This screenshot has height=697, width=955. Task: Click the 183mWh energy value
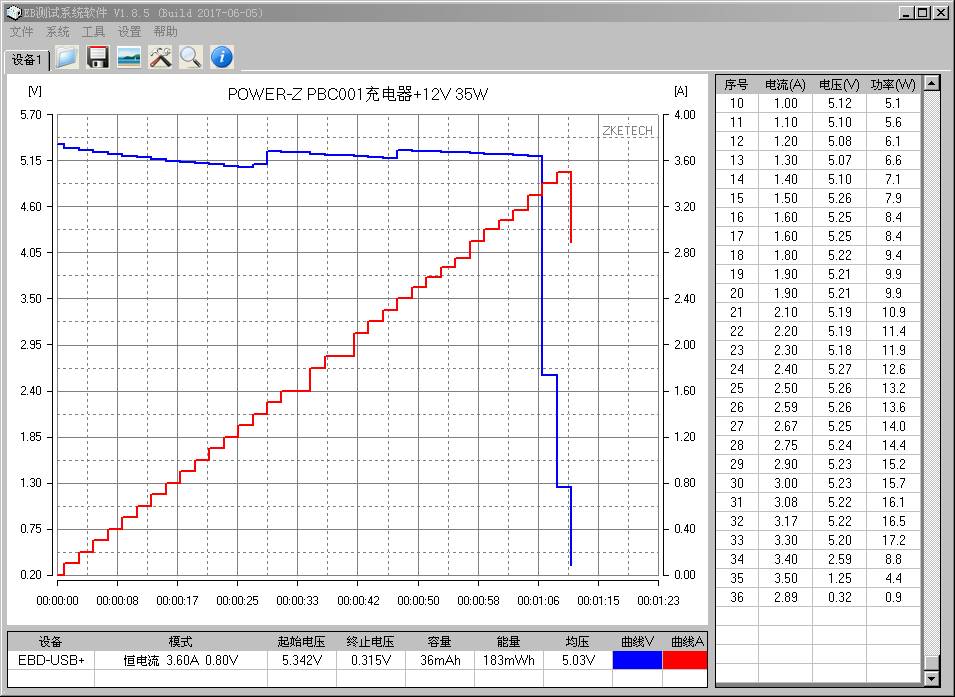pos(509,660)
